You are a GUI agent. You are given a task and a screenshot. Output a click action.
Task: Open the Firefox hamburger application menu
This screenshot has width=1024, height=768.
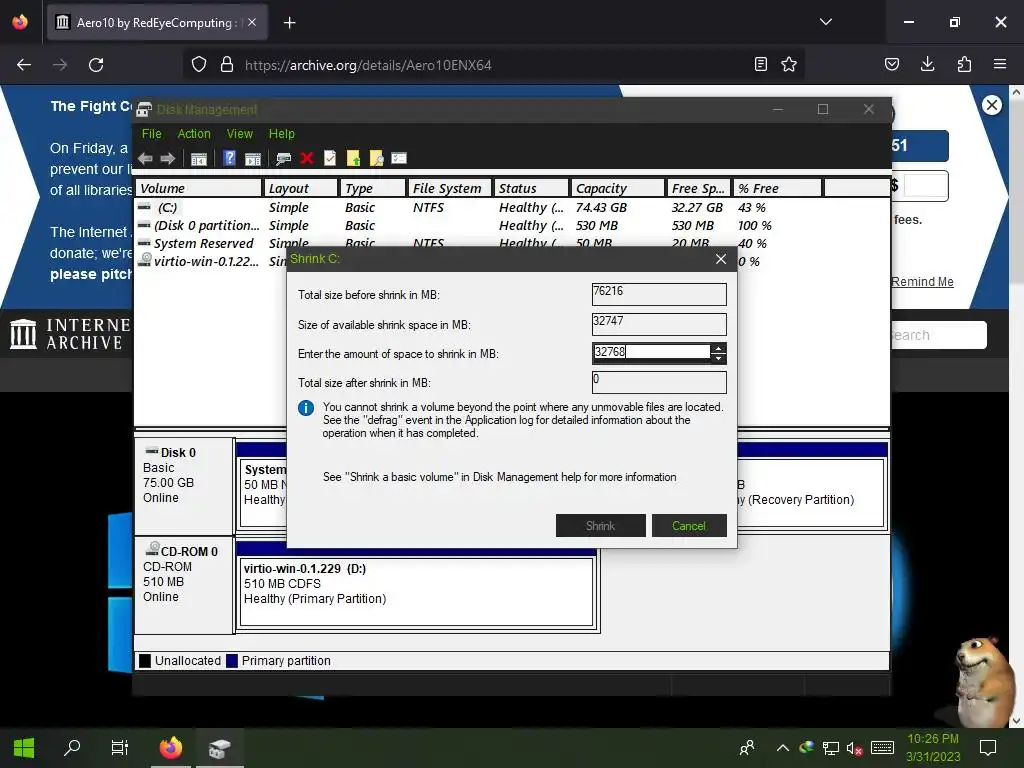(x=1000, y=65)
